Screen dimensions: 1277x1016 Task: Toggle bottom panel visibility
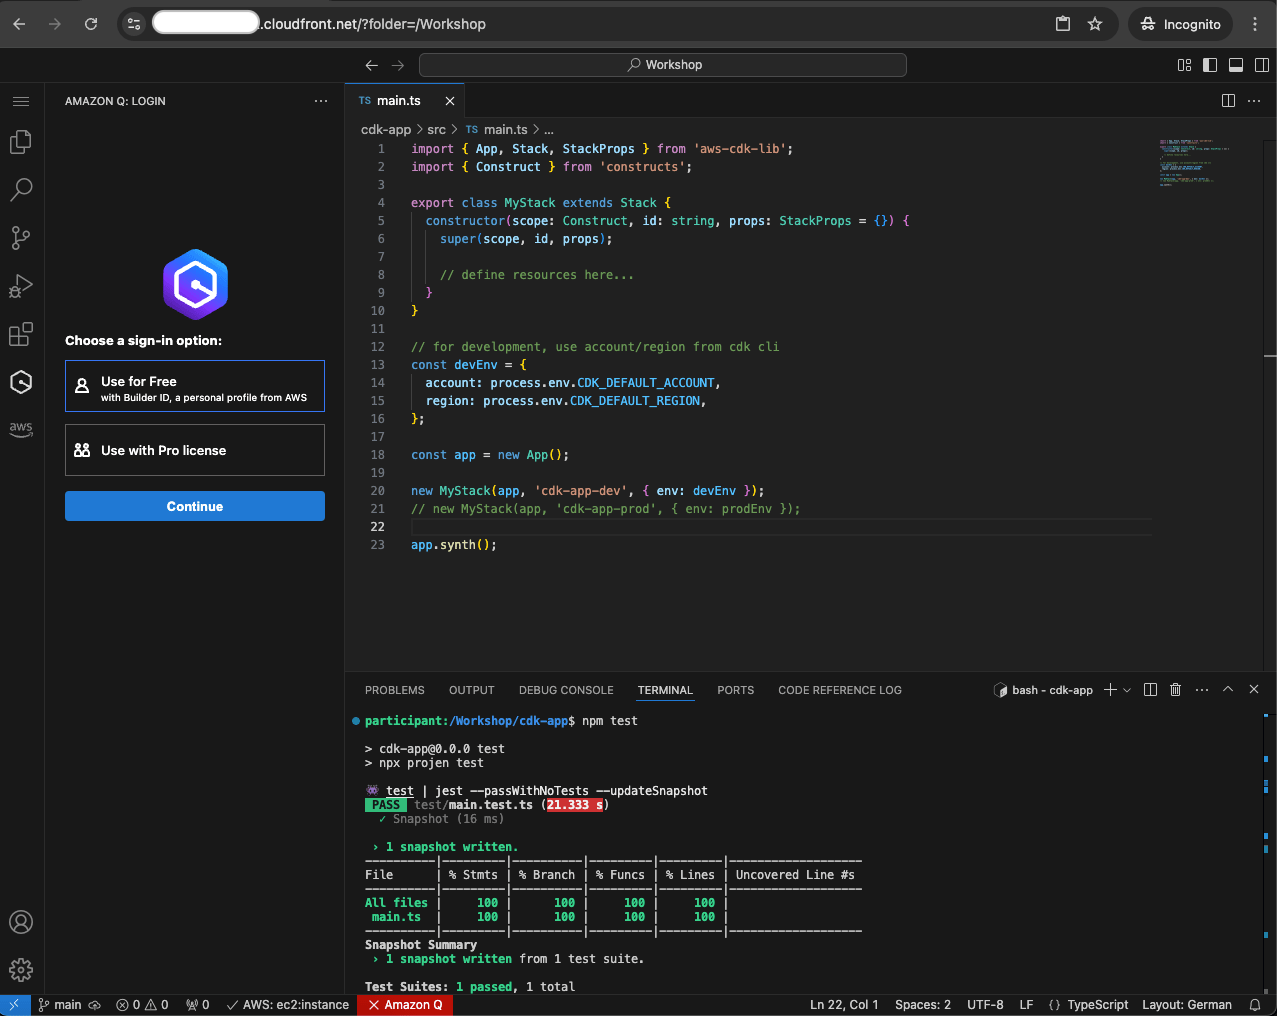click(1236, 65)
